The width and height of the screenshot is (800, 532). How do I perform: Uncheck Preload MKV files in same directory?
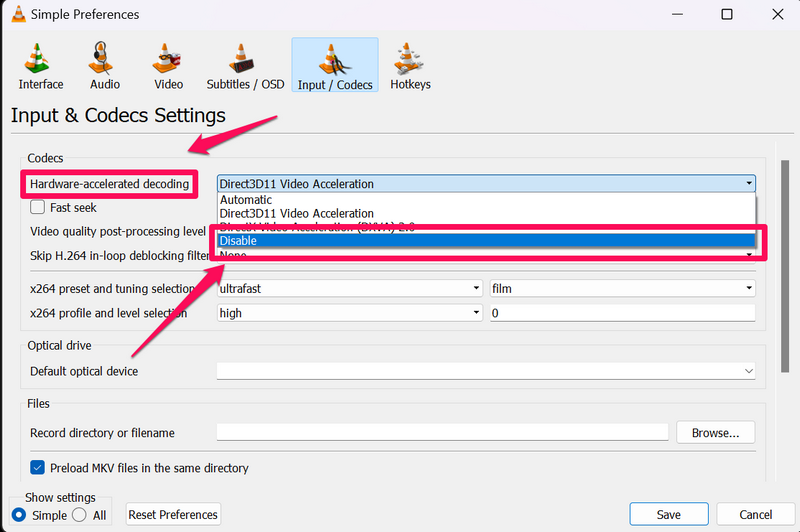tap(38, 467)
